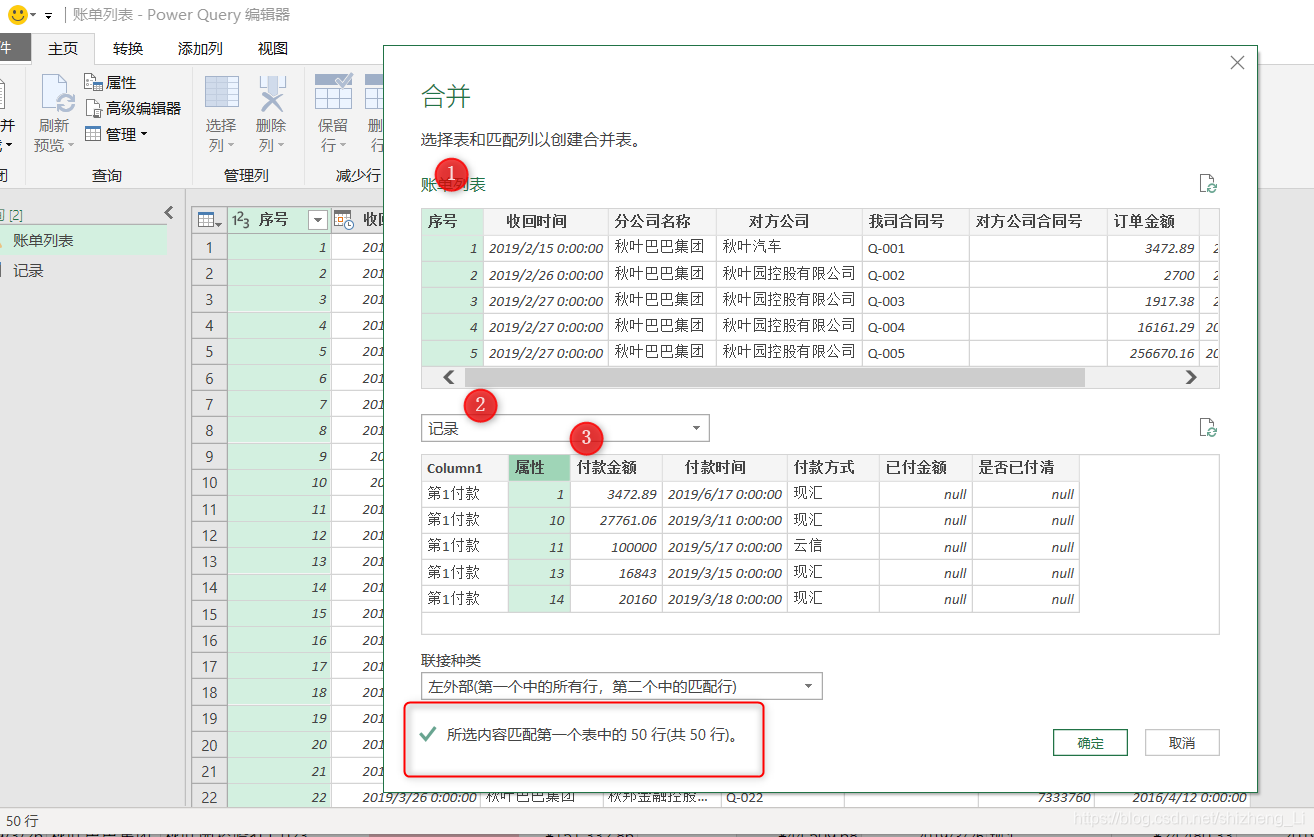Image resolution: width=1314 pixels, height=837 pixels.
Task: Open 高级编辑器 advanced editor
Action: tap(133, 108)
